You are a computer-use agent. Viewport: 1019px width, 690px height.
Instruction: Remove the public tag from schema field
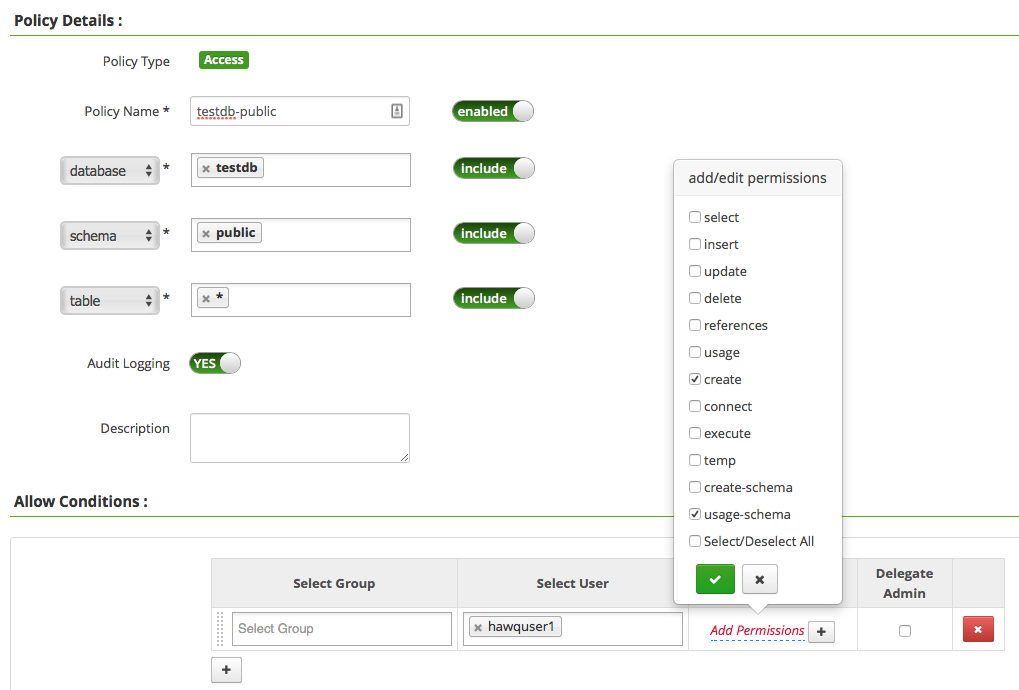coord(206,234)
